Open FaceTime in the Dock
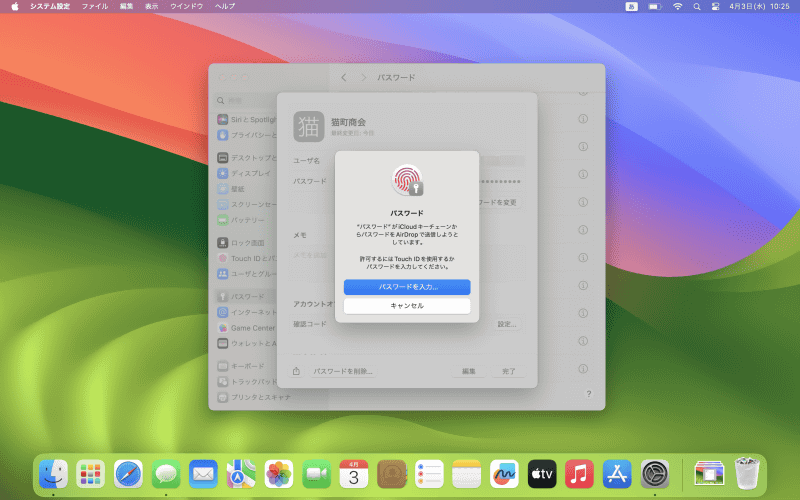The width and height of the screenshot is (800, 500). coord(316,474)
